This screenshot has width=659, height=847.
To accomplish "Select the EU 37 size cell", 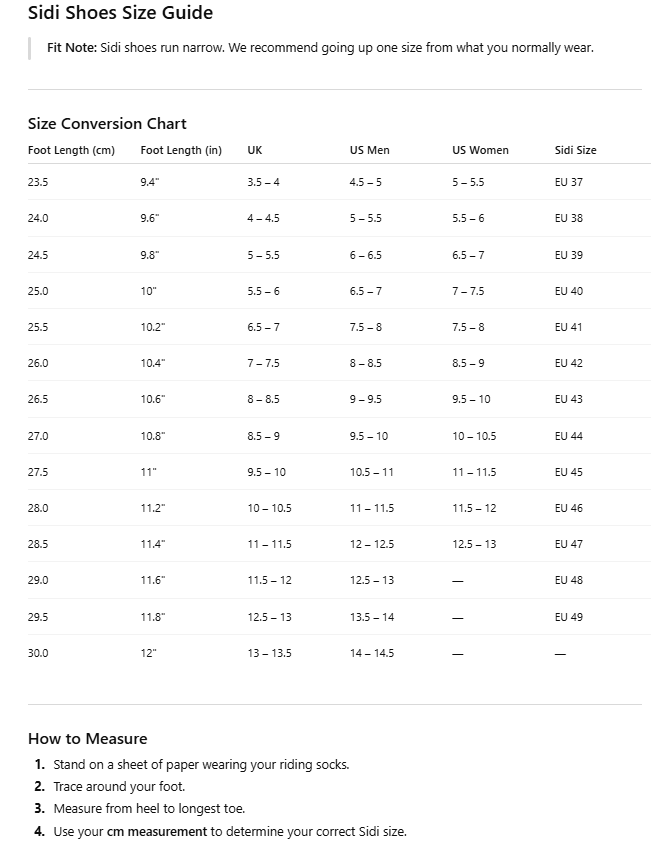I will (568, 182).
